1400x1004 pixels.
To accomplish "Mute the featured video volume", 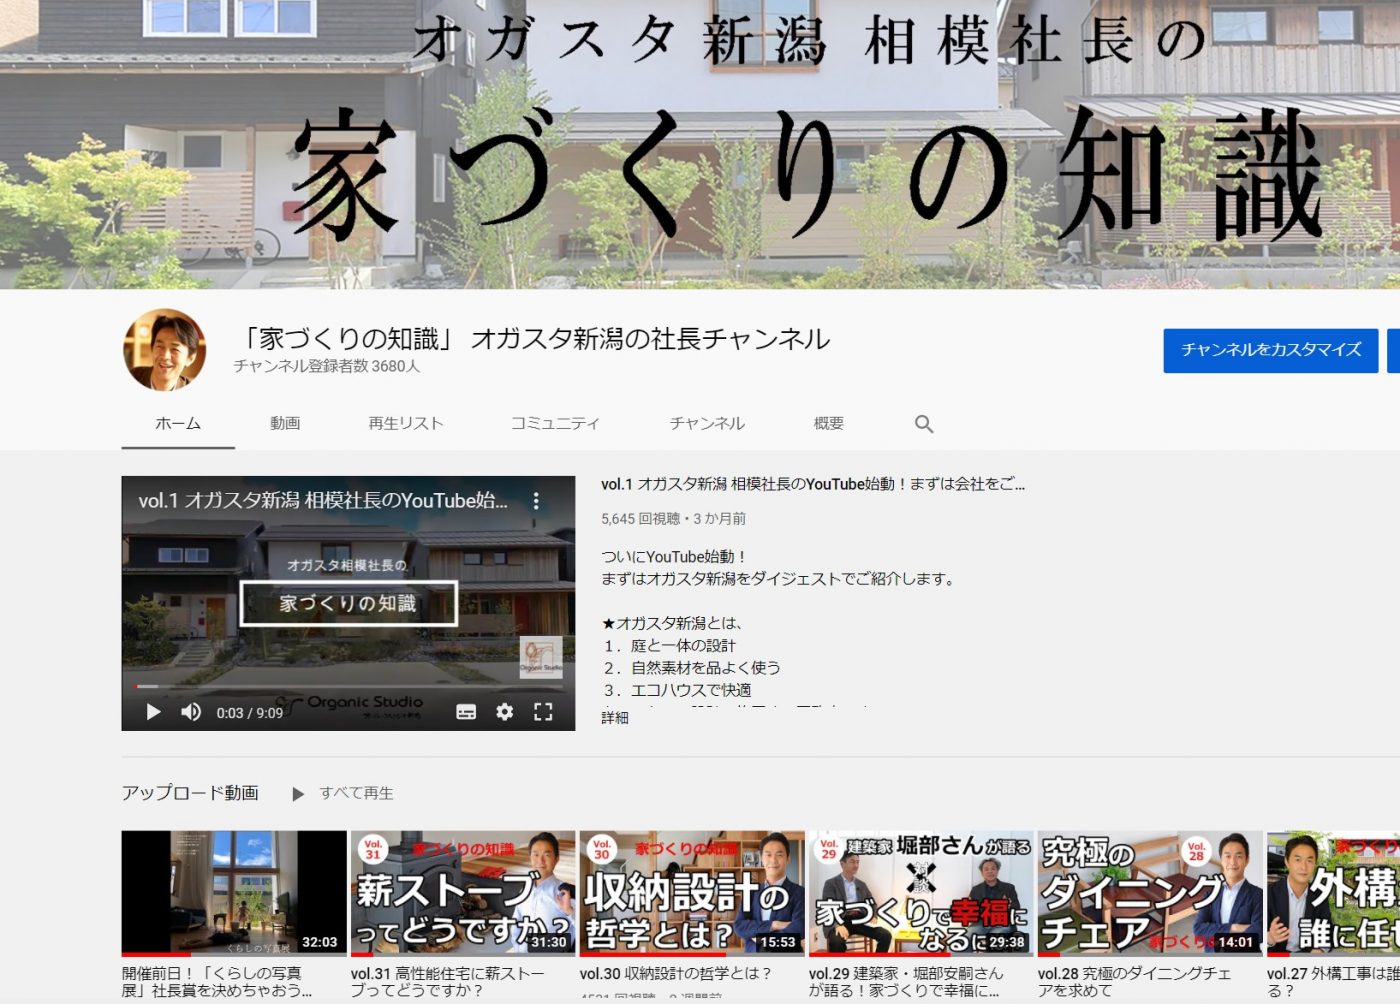I will tap(191, 712).
